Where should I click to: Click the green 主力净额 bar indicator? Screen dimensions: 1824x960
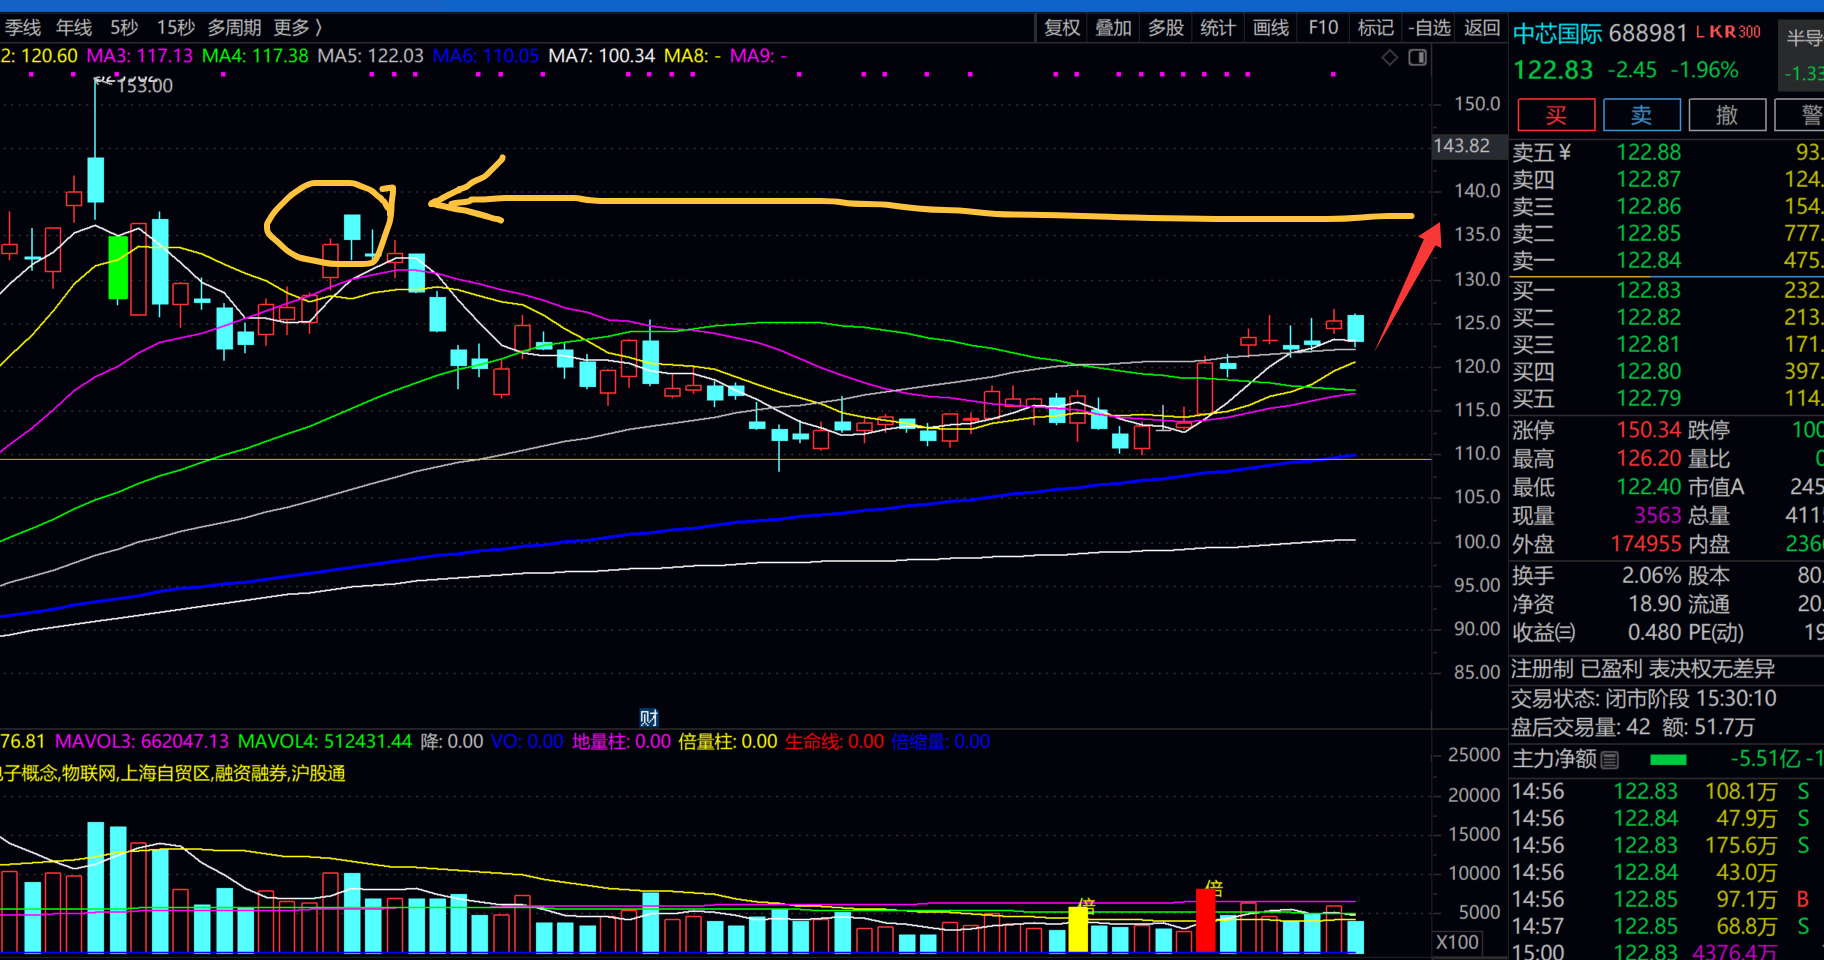(x=1668, y=760)
